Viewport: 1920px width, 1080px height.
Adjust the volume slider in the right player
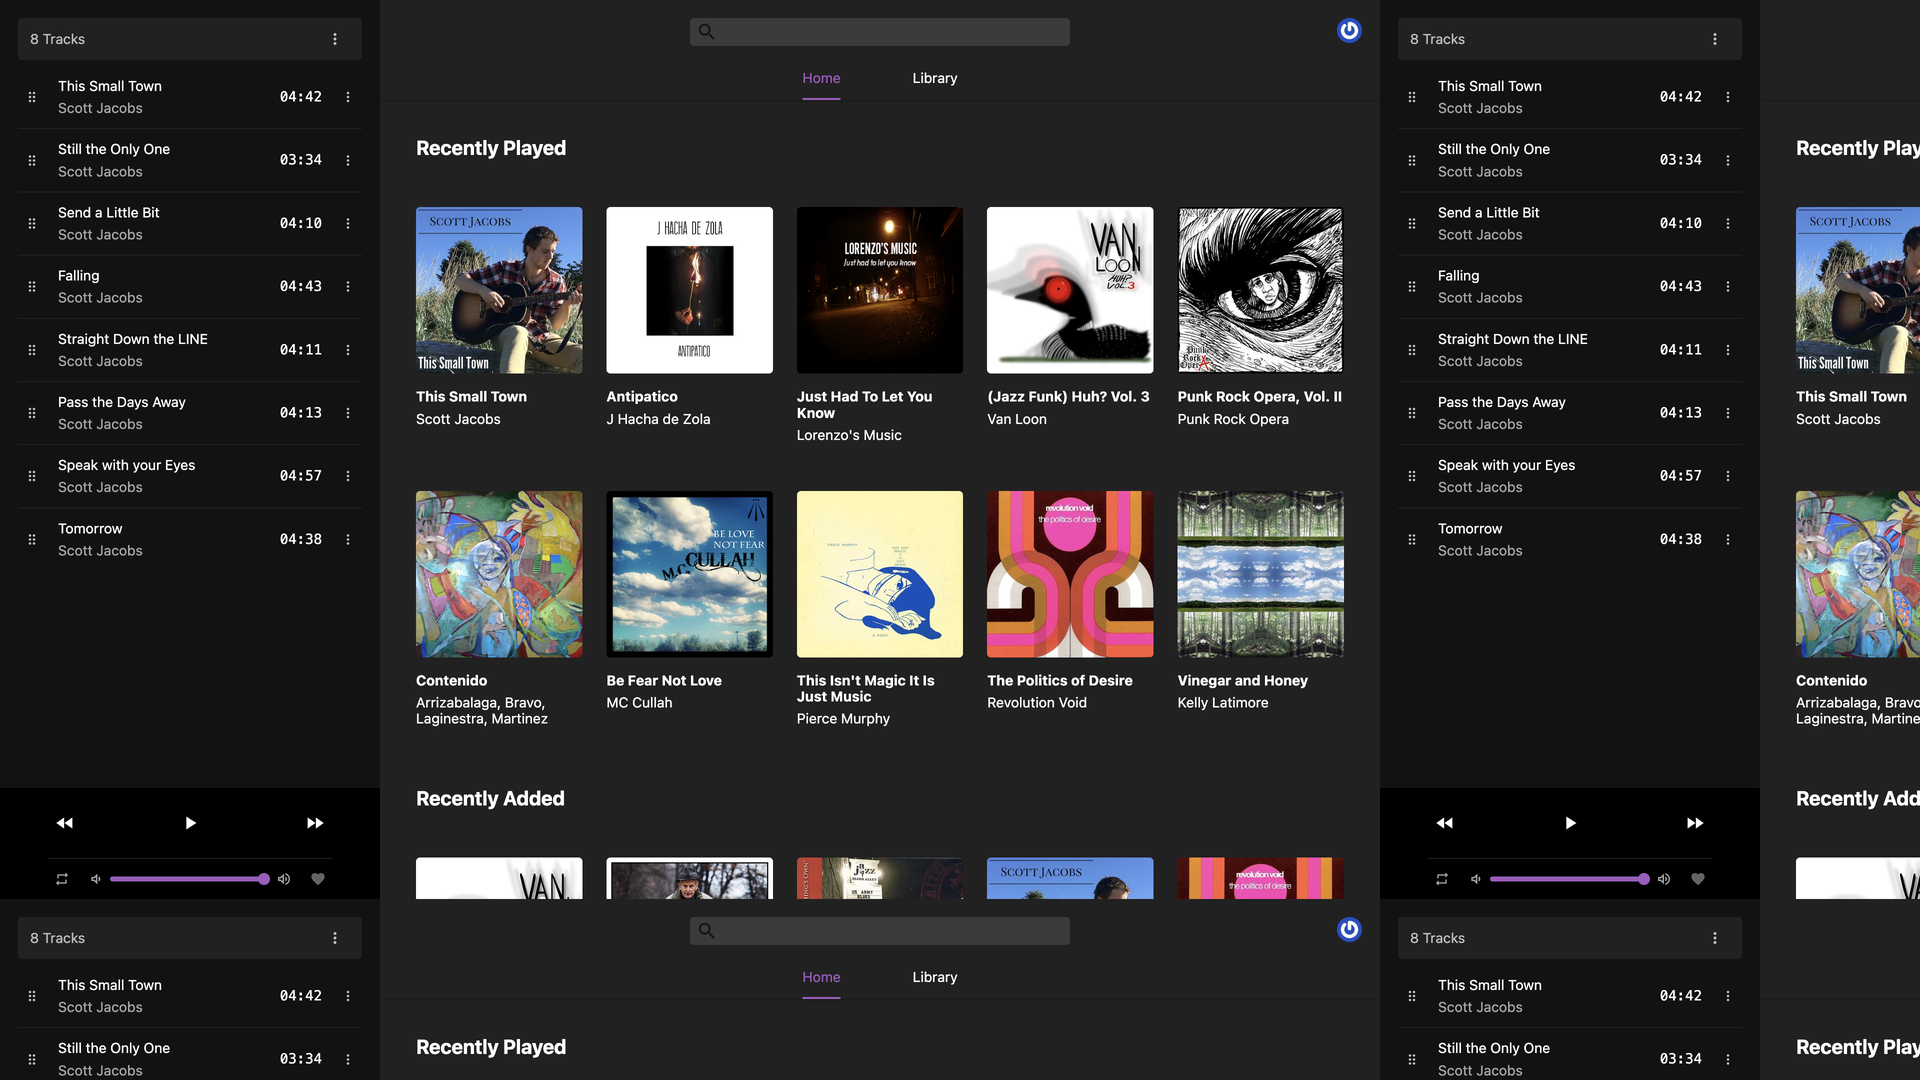[x=1569, y=879]
